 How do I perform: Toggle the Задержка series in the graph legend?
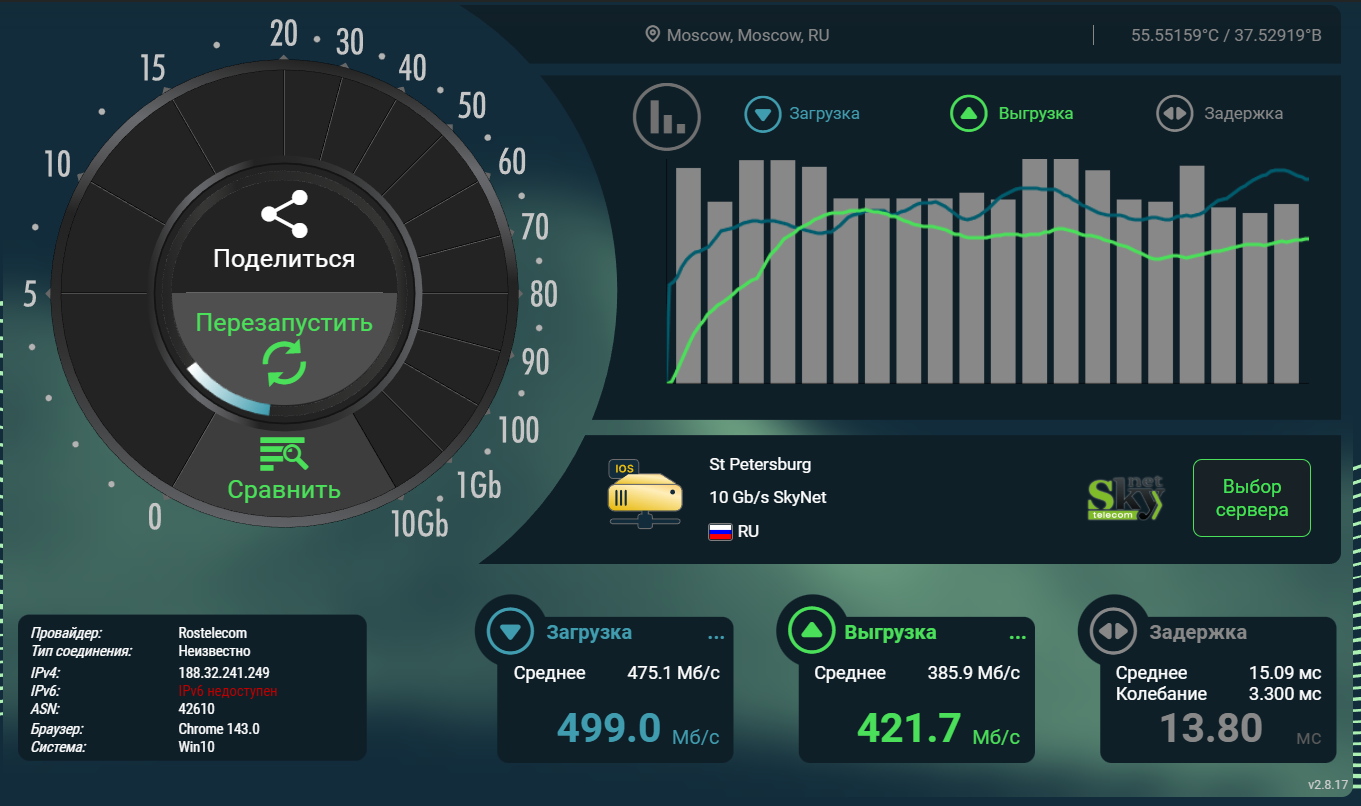coord(1220,114)
